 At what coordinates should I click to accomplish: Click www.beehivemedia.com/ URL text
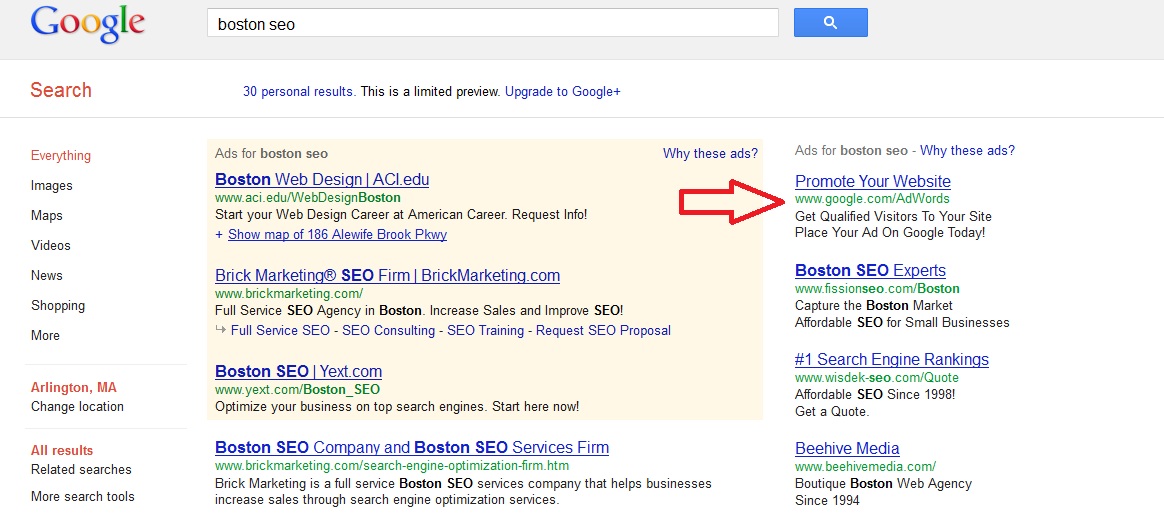click(866, 467)
